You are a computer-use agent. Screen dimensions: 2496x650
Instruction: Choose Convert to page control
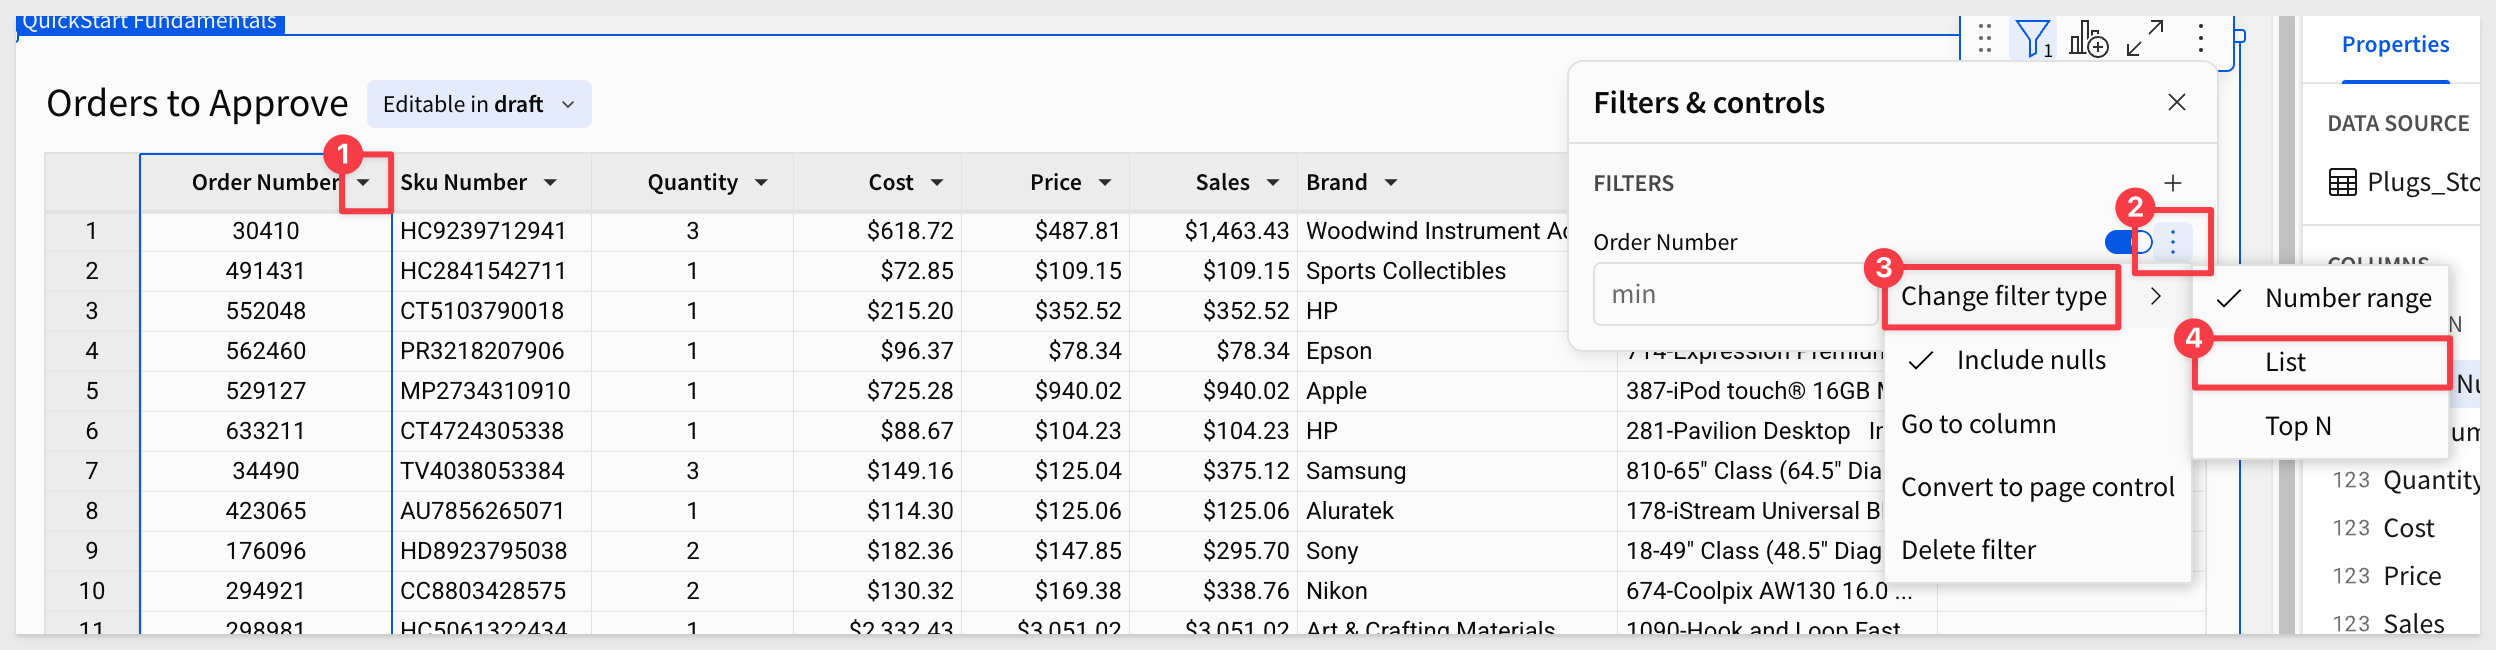click(x=2037, y=487)
